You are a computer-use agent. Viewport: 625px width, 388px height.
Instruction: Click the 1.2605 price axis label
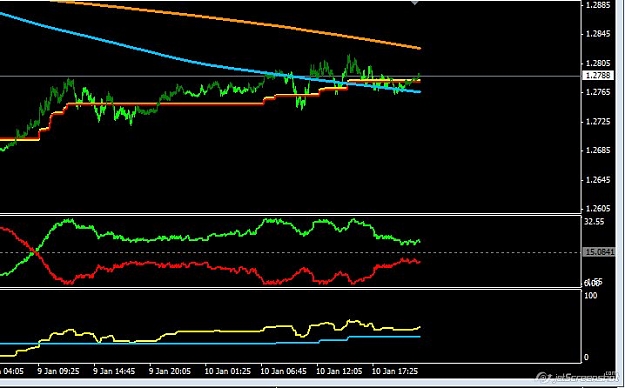tap(598, 209)
